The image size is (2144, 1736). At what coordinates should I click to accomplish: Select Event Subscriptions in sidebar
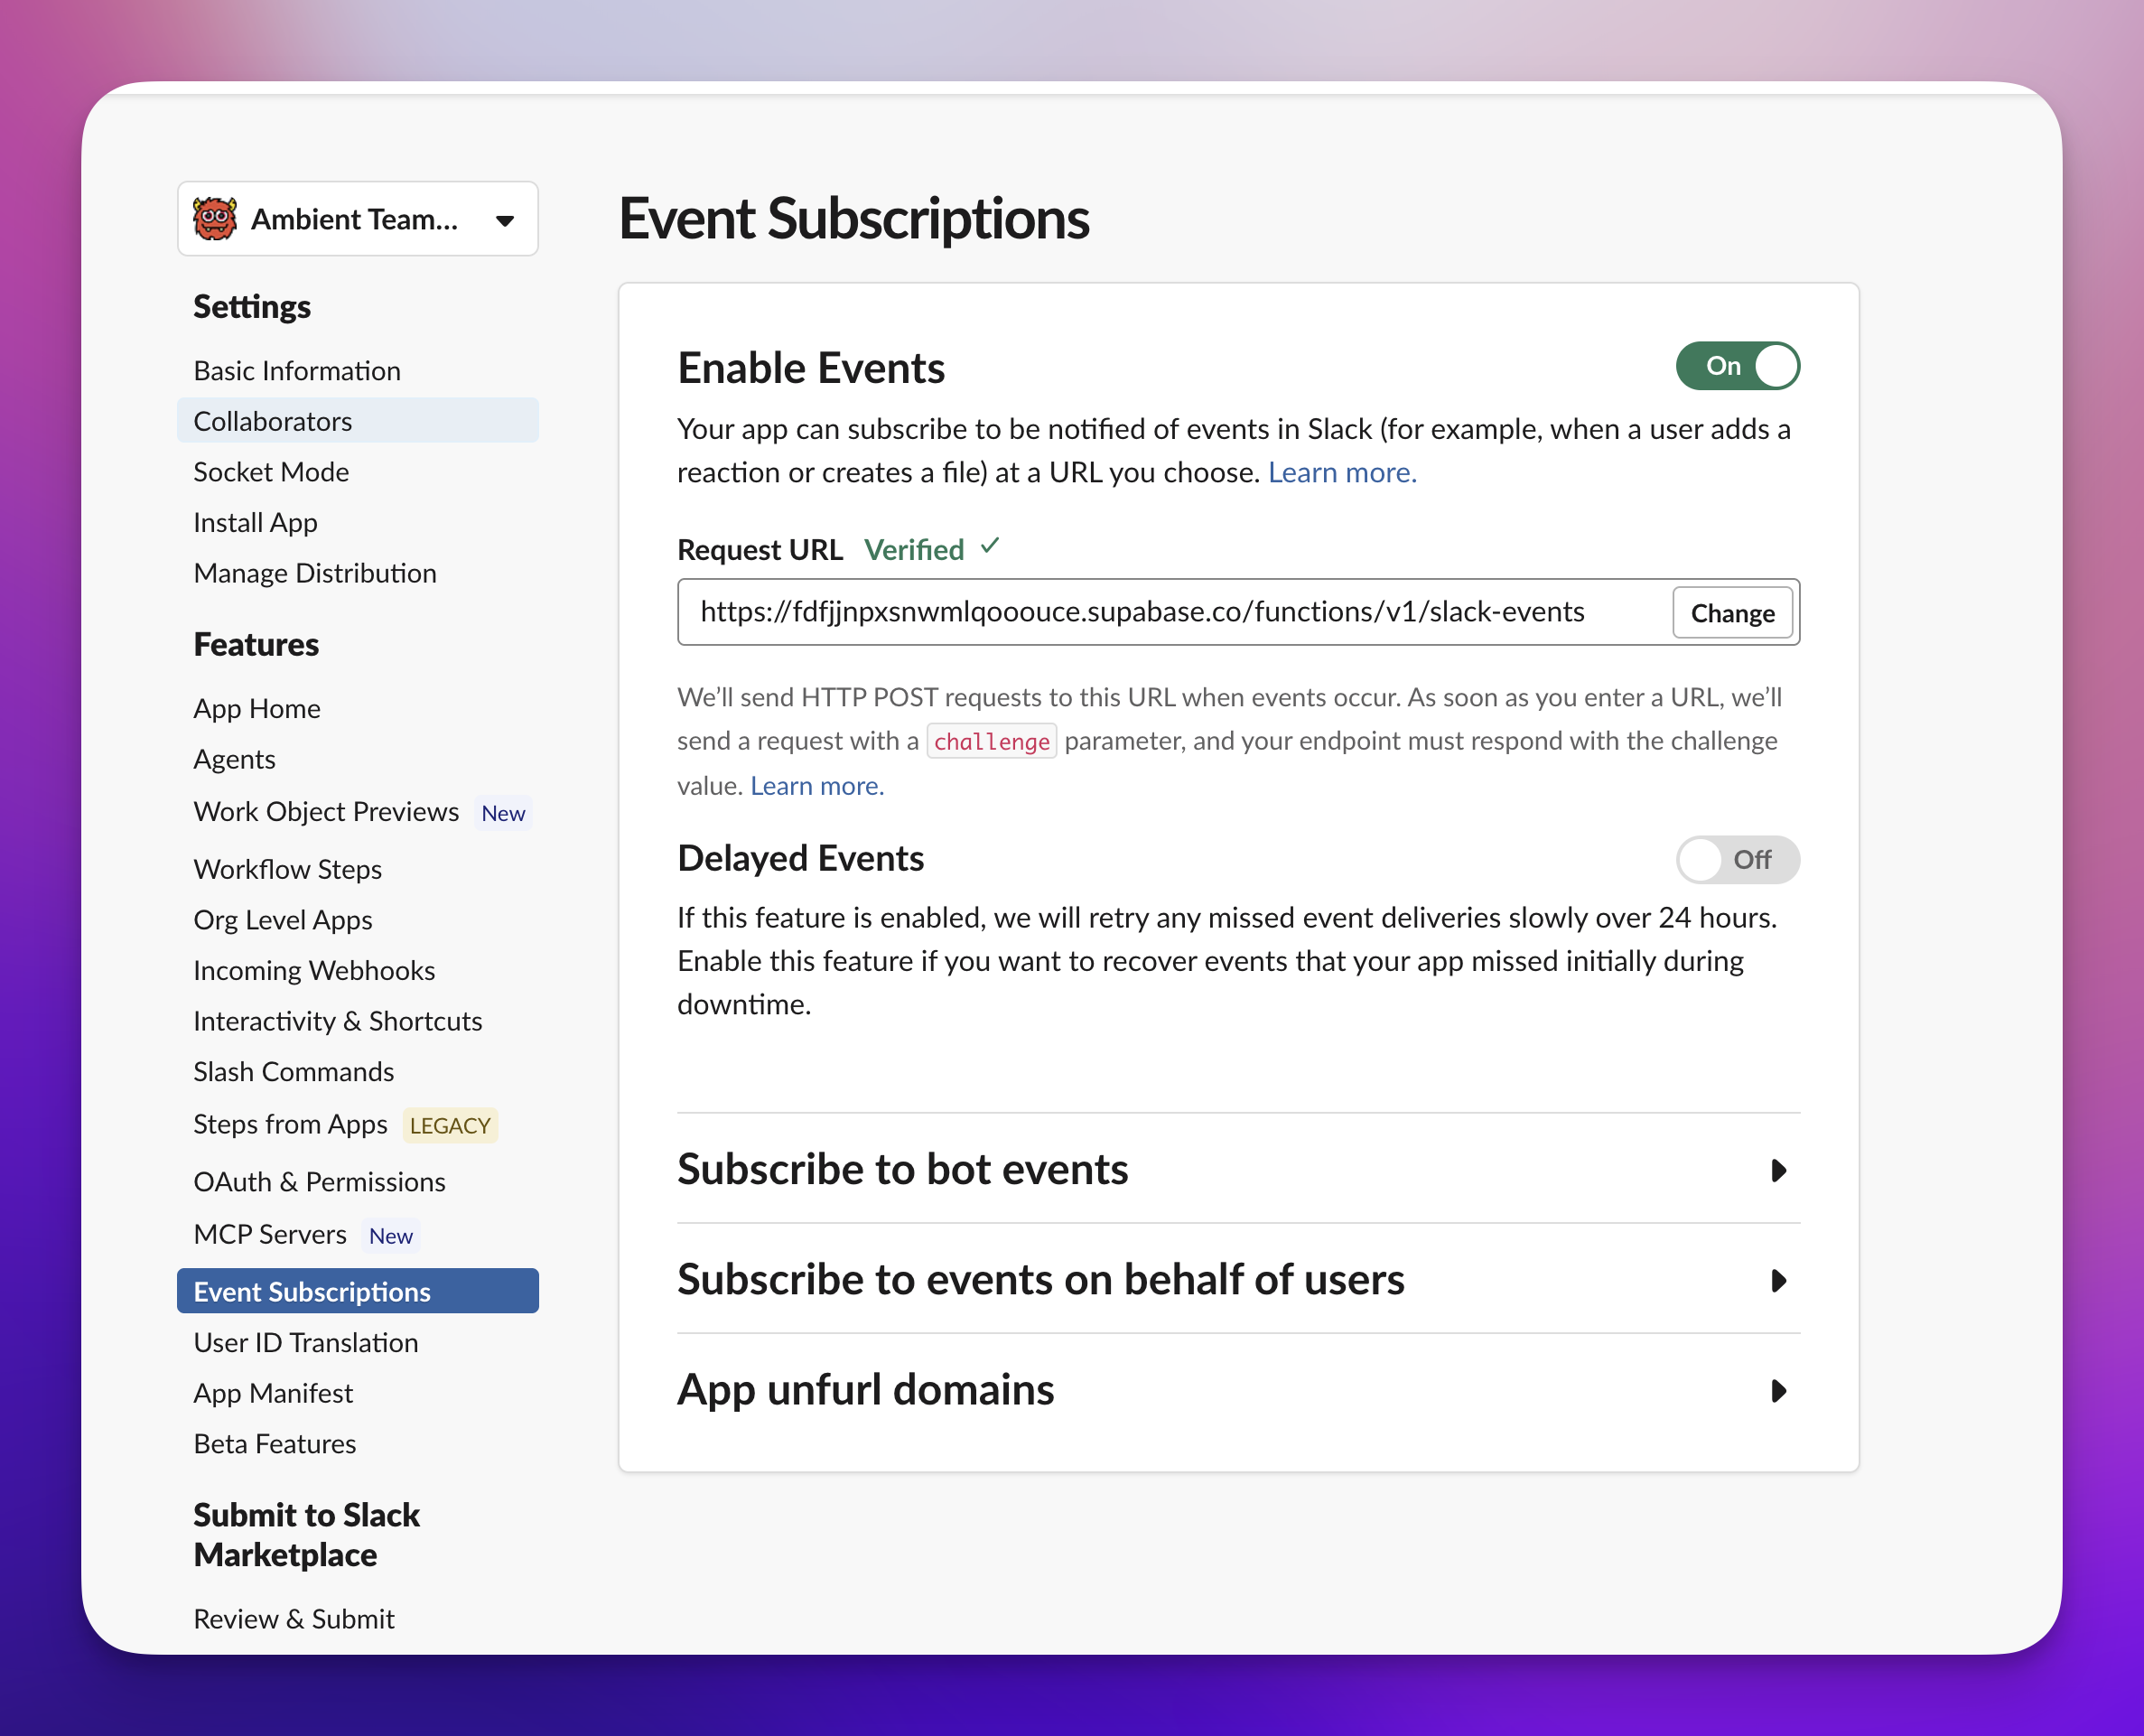[358, 1291]
